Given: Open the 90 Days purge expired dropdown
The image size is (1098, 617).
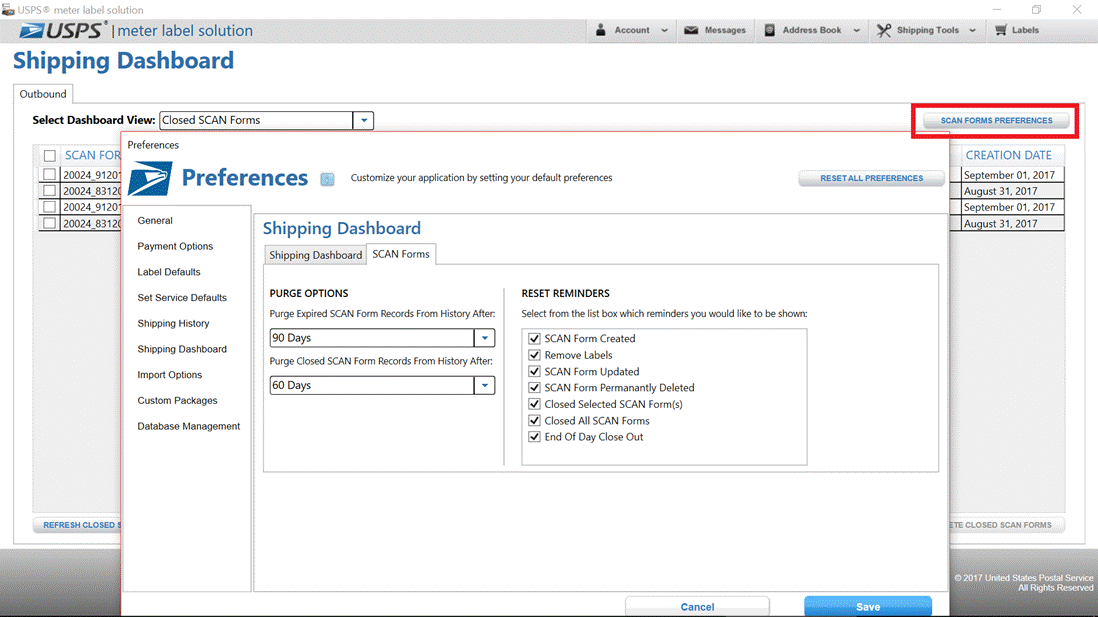Looking at the screenshot, I should click(485, 338).
